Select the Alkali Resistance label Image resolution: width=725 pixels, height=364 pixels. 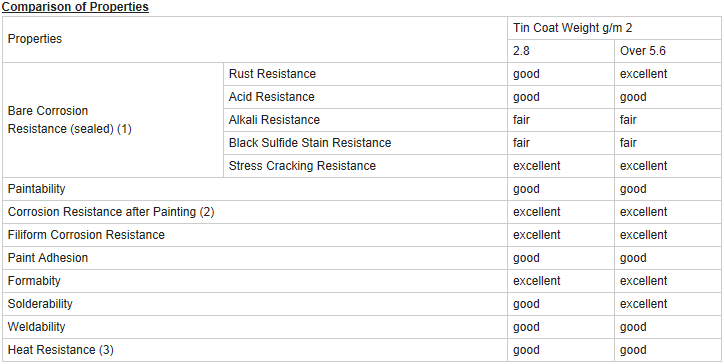(x=274, y=120)
